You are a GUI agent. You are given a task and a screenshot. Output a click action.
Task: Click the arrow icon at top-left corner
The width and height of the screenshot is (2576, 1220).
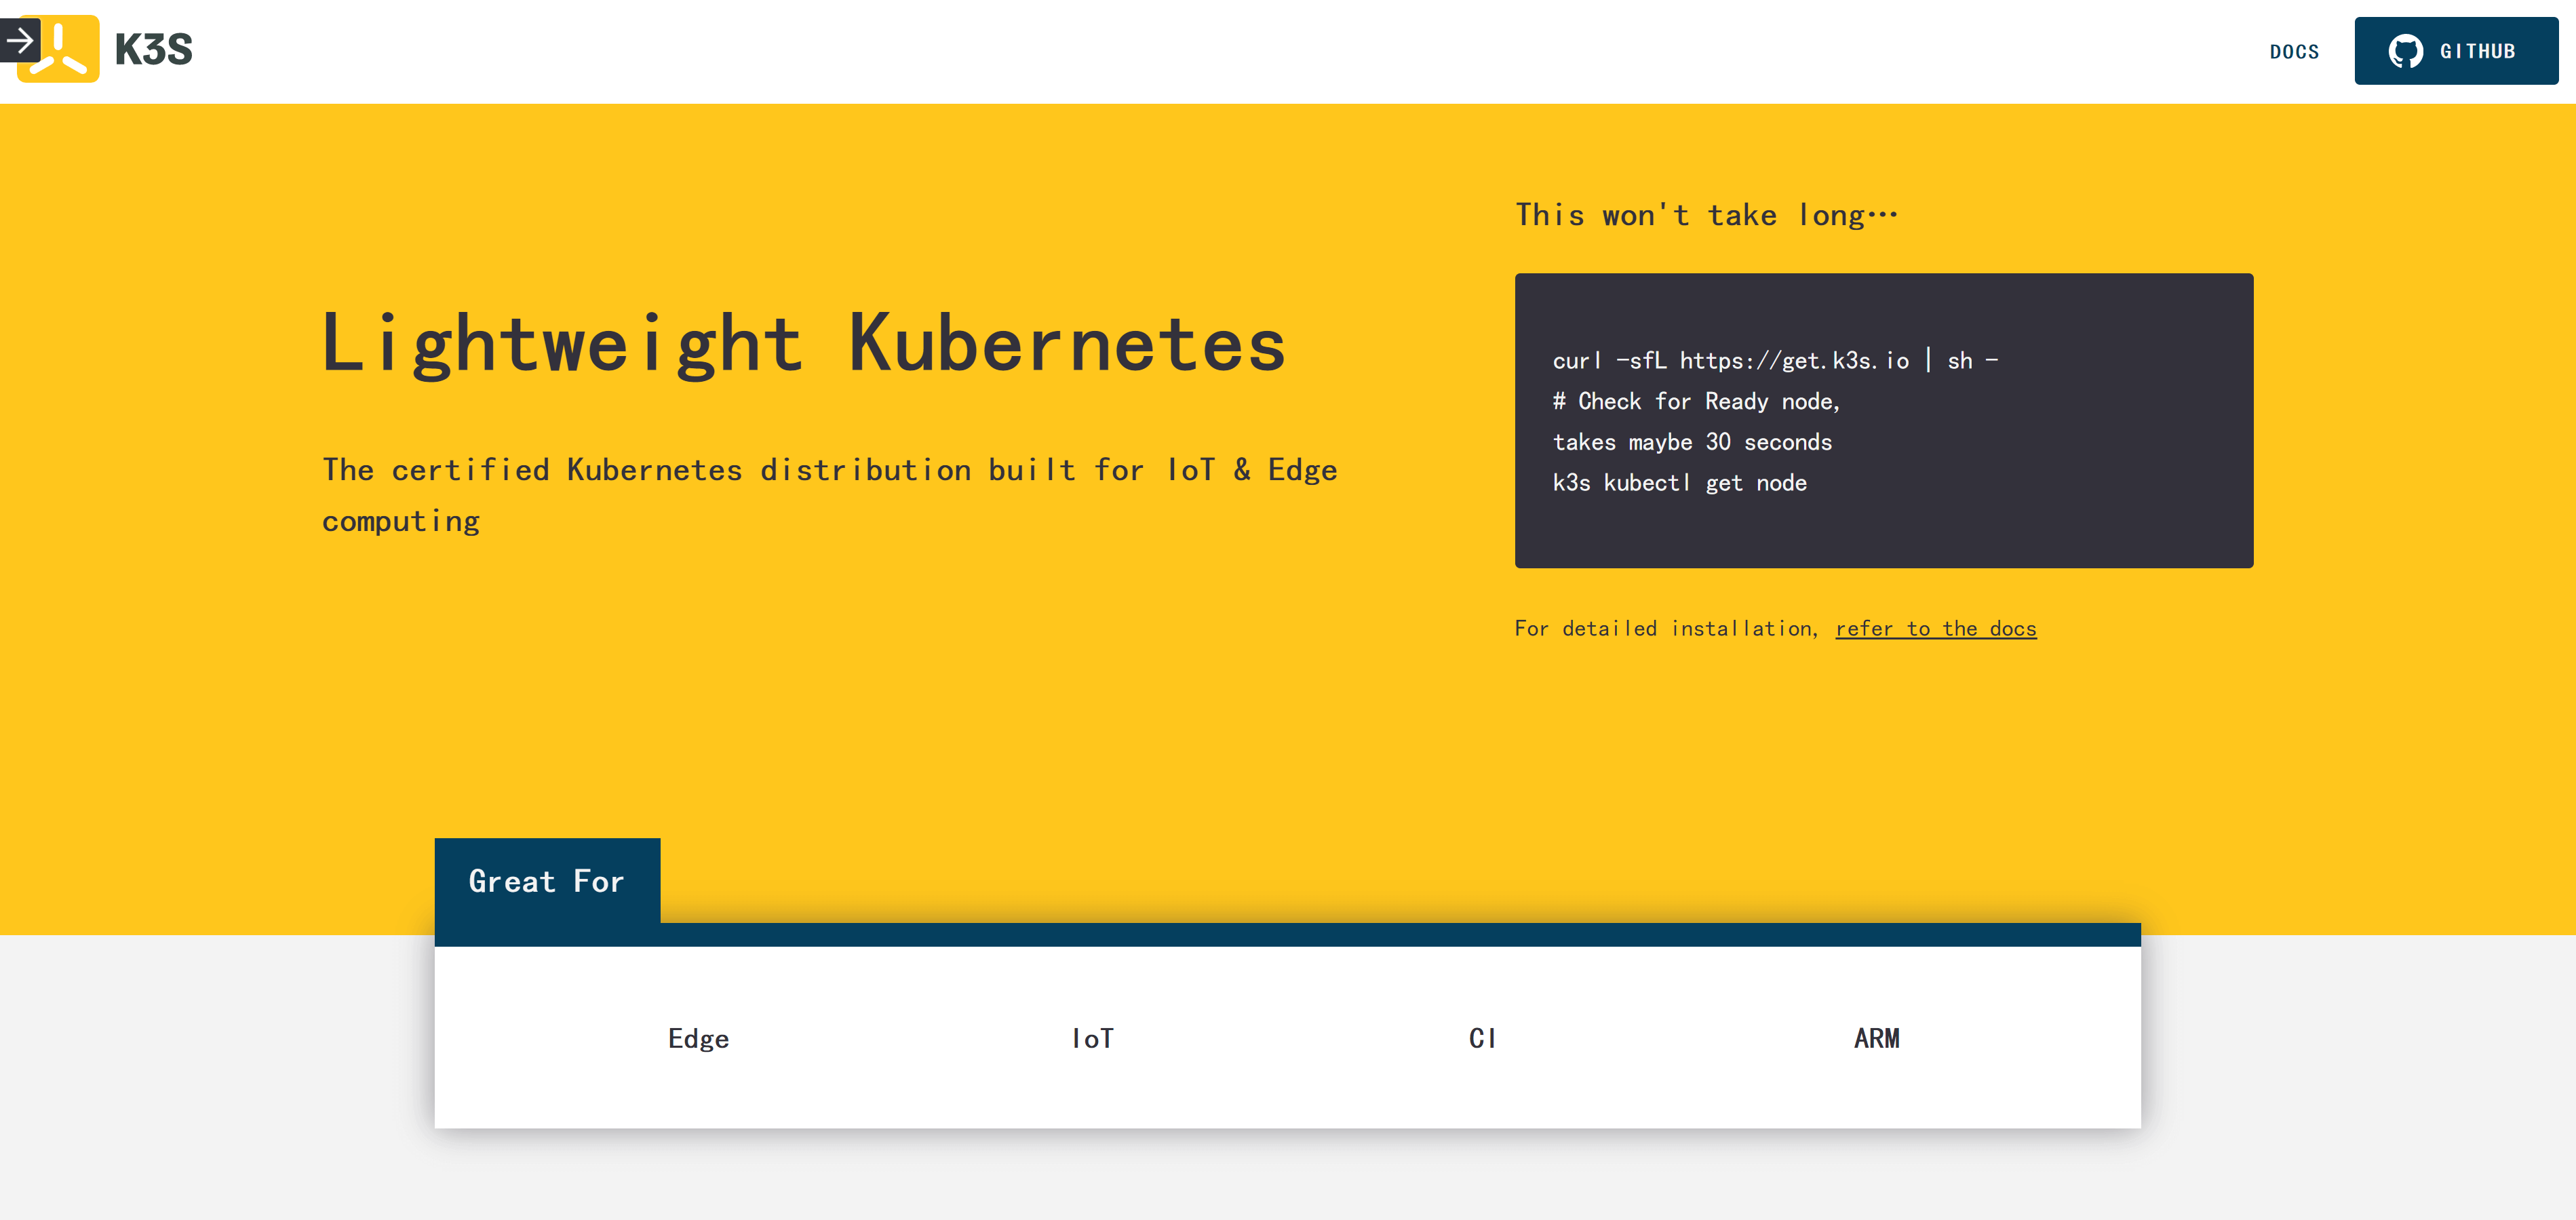point(19,41)
